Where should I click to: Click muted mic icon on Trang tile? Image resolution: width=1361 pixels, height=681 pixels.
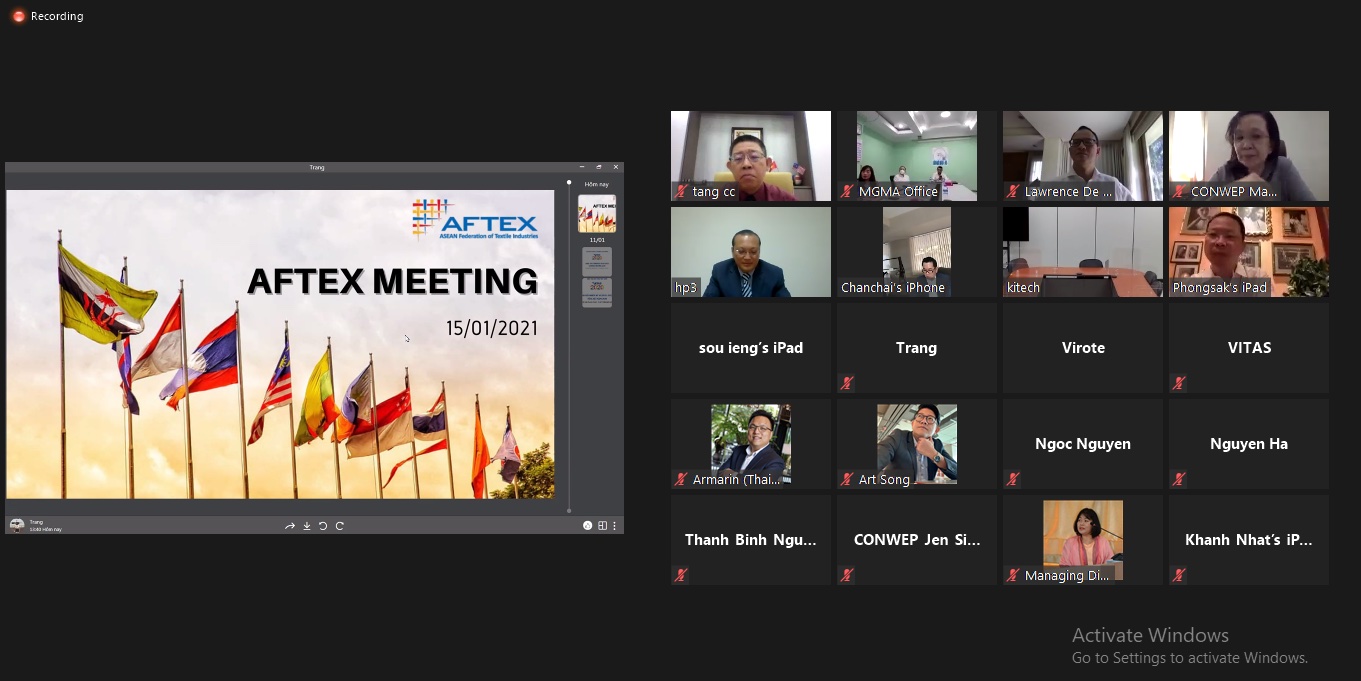(847, 383)
